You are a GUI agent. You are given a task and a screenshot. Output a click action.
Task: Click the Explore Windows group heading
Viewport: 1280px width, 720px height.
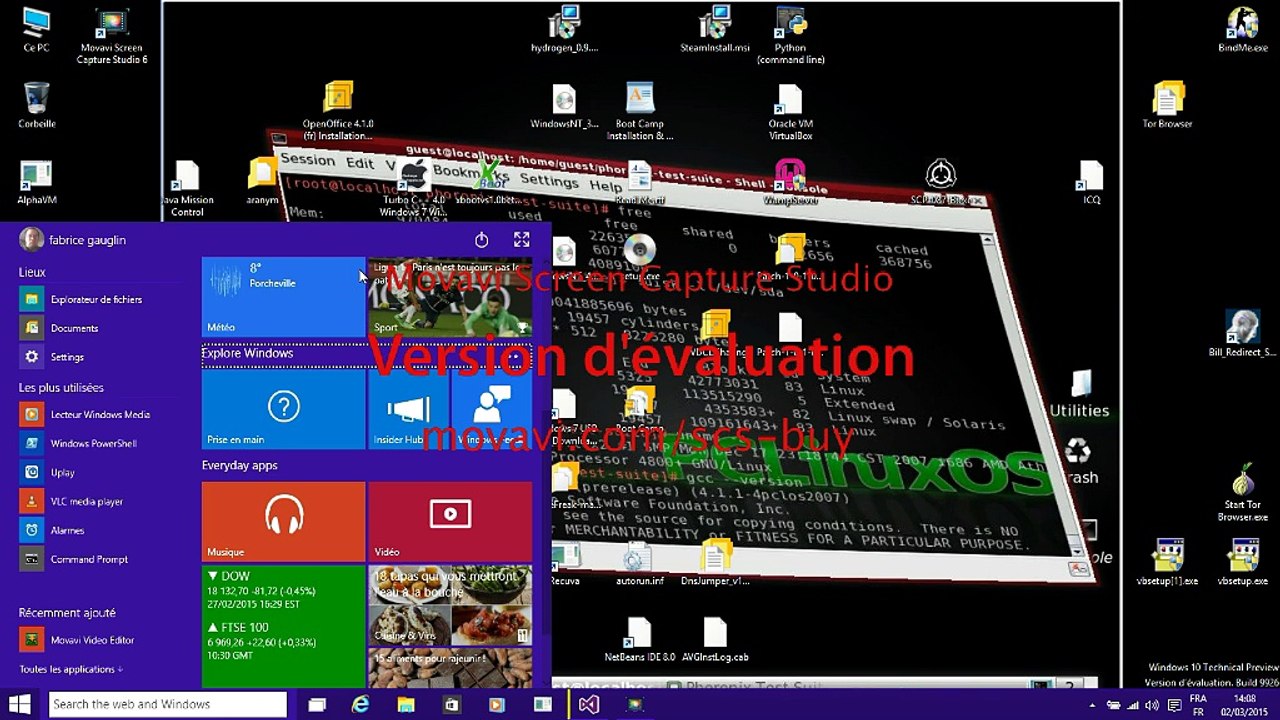click(x=247, y=353)
